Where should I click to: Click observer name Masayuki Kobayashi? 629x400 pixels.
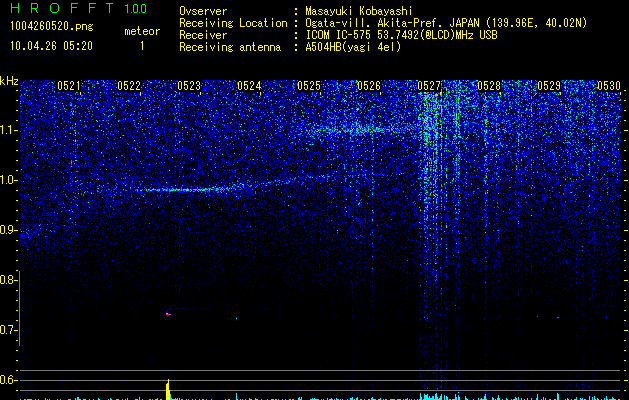pyautogui.click(x=359, y=11)
